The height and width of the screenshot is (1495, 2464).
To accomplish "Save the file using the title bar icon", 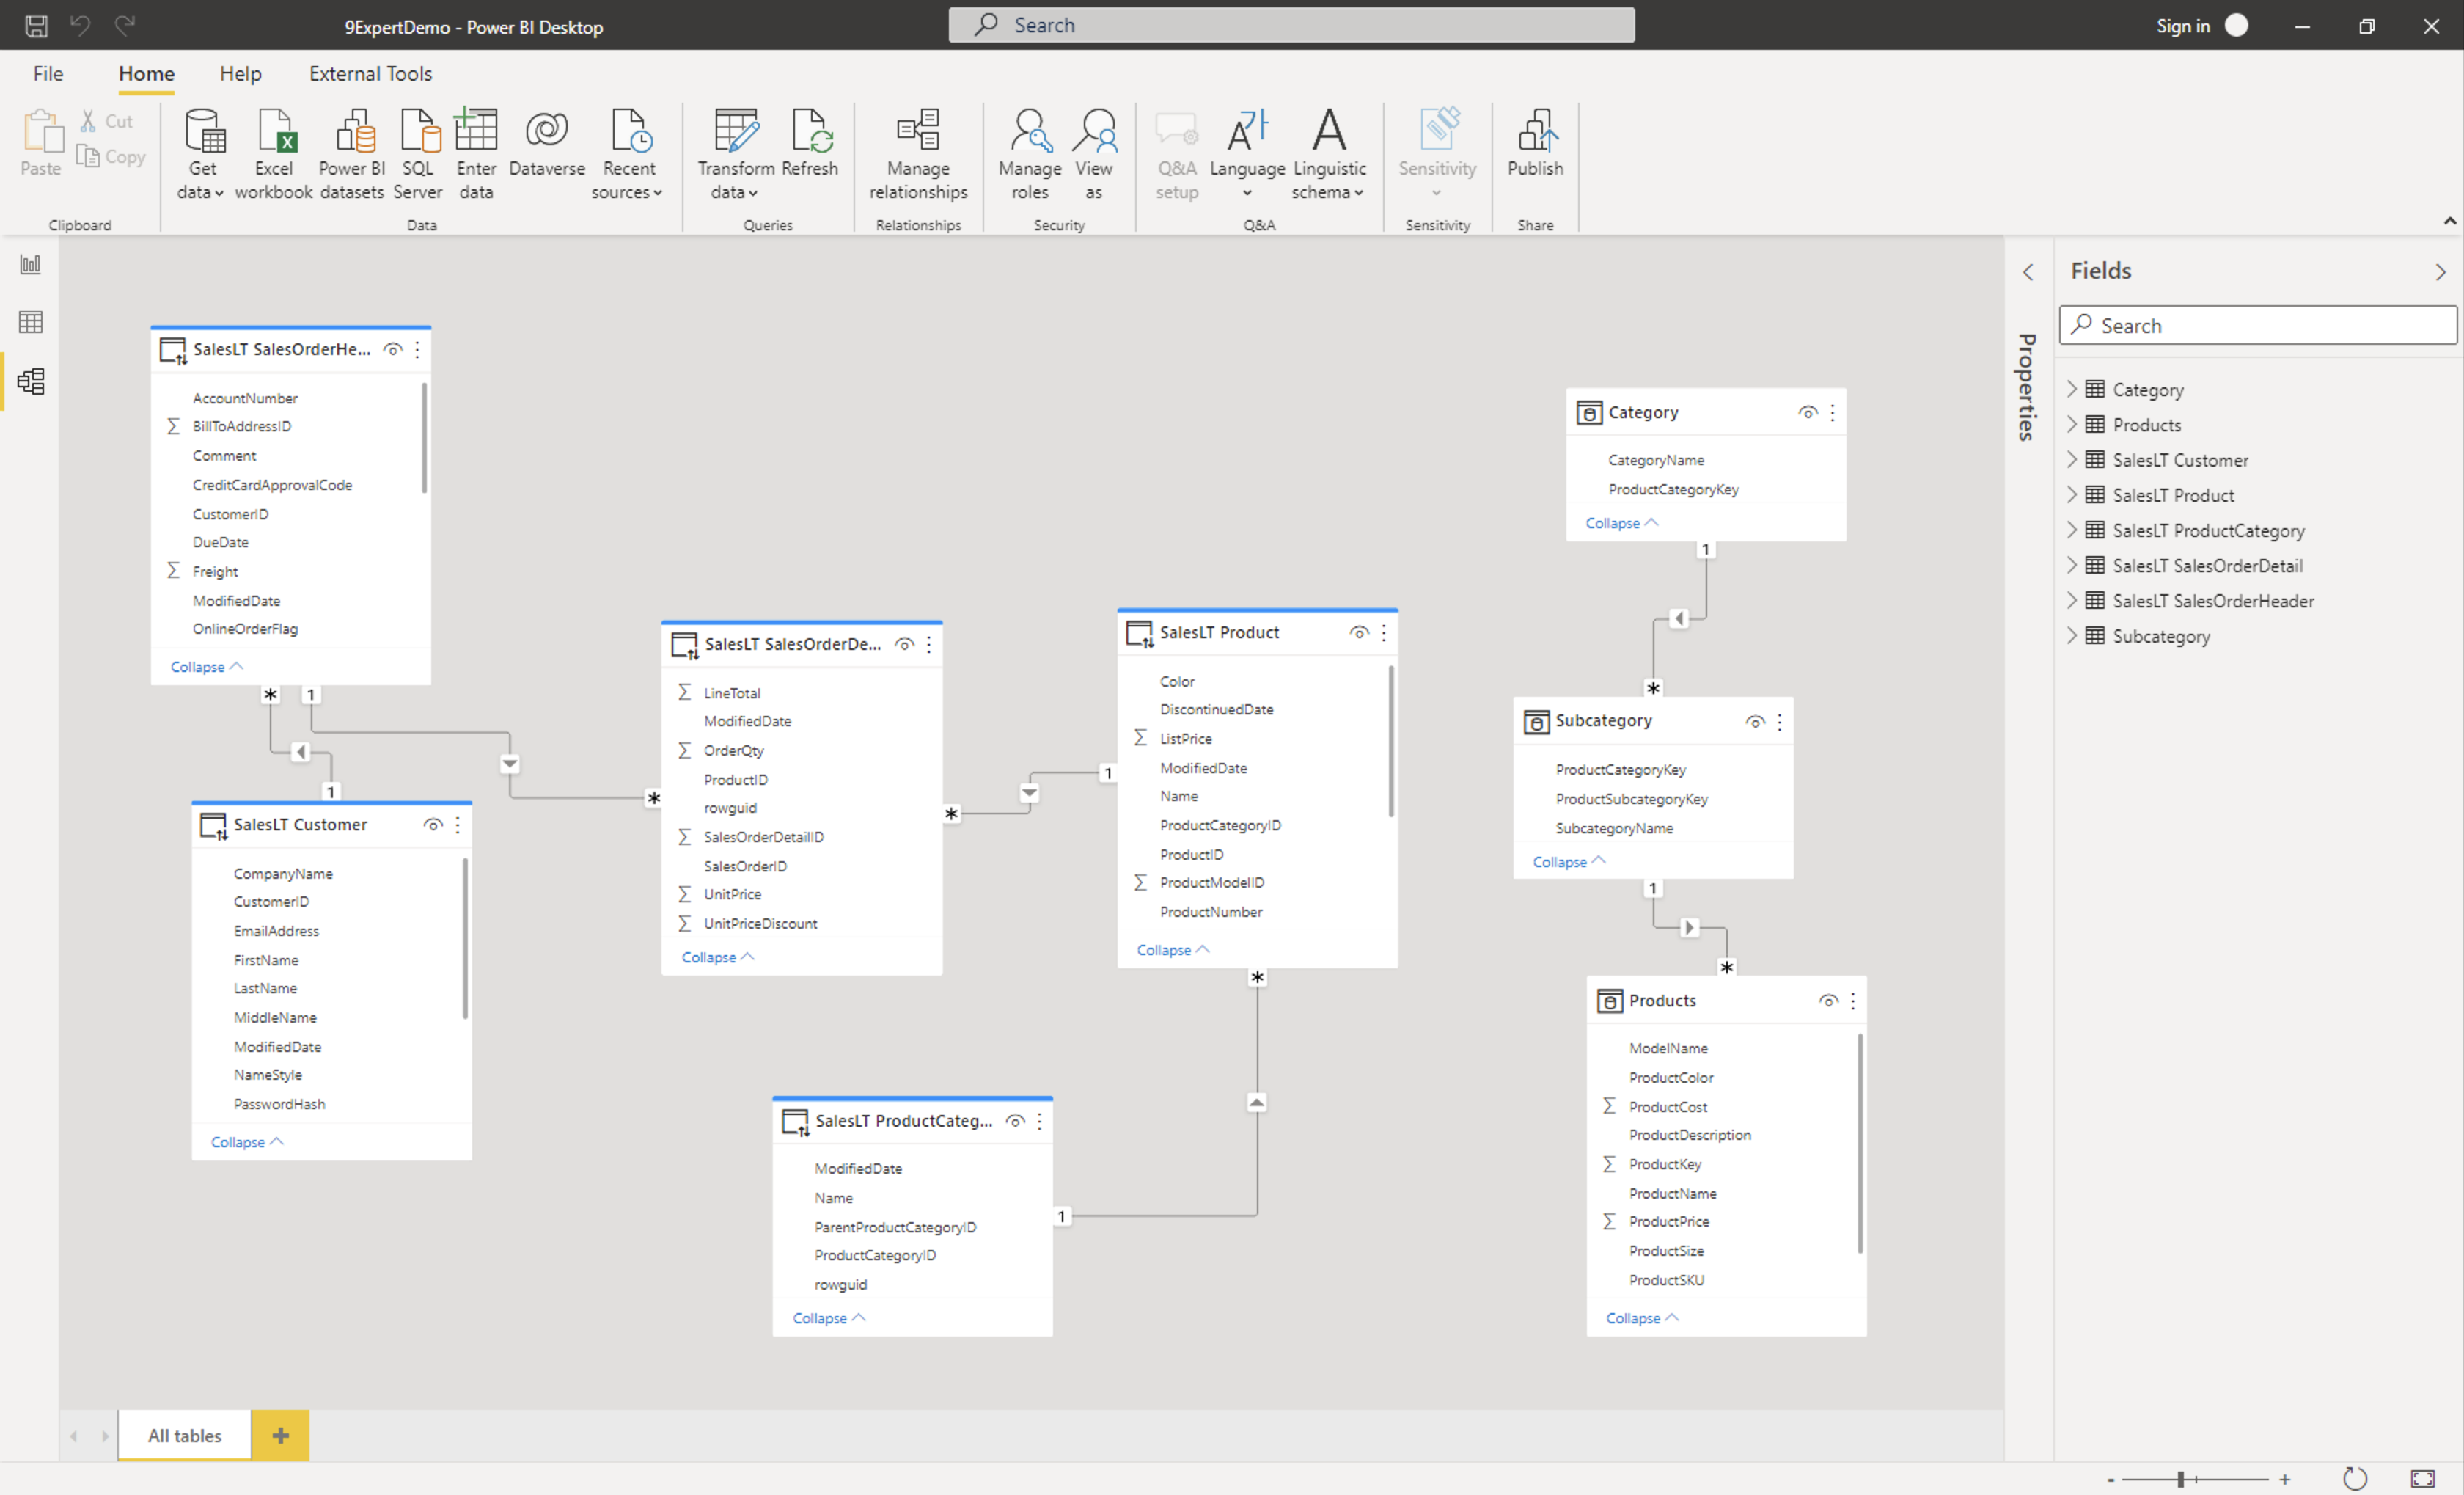I will pyautogui.click(x=36, y=26).
